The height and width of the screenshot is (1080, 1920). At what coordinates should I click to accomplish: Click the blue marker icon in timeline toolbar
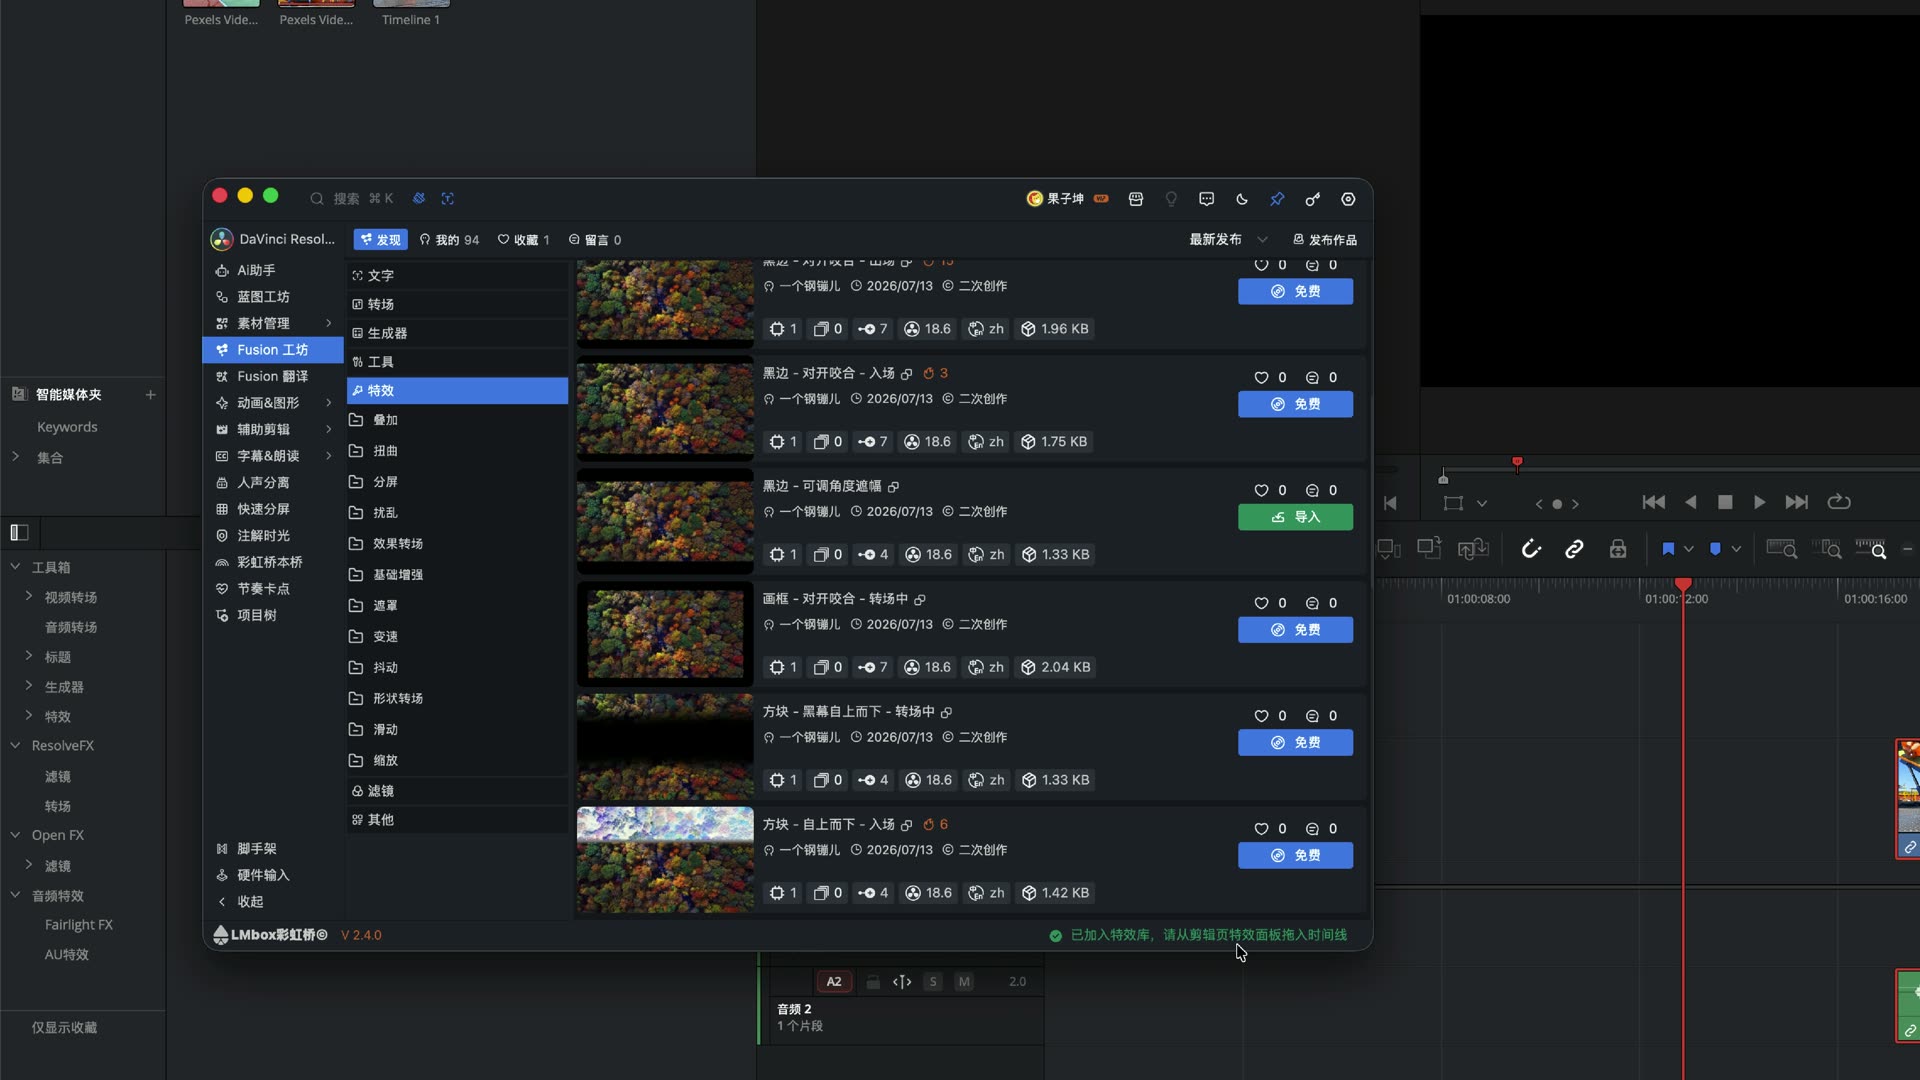(x=1716, y=549)
